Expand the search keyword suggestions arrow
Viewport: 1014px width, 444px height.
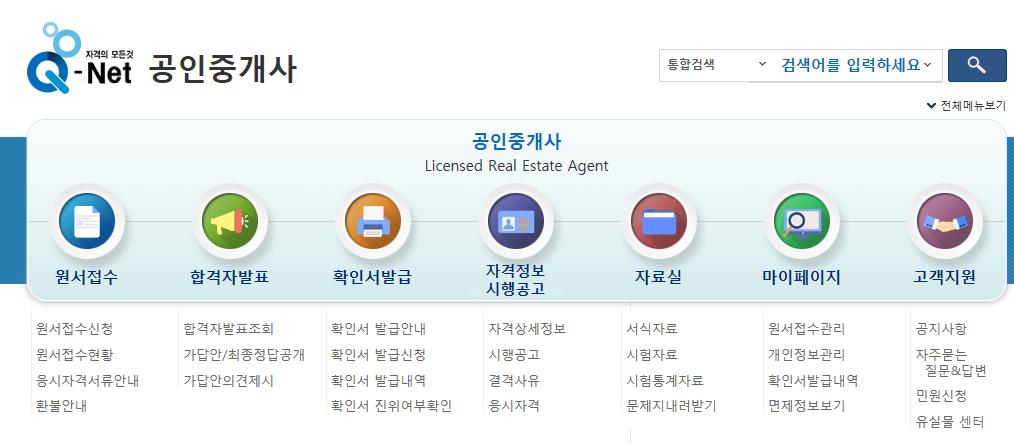pyautogui.click(x=927, y=65)
